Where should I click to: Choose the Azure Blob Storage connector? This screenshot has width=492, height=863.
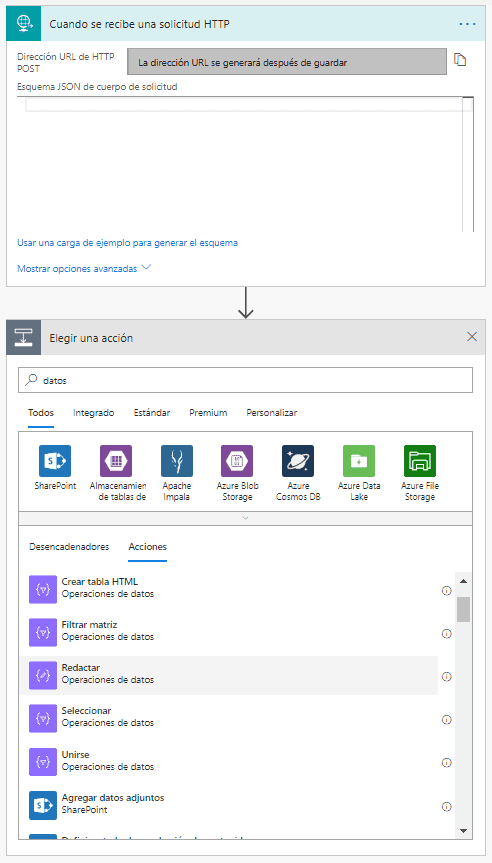237,461
